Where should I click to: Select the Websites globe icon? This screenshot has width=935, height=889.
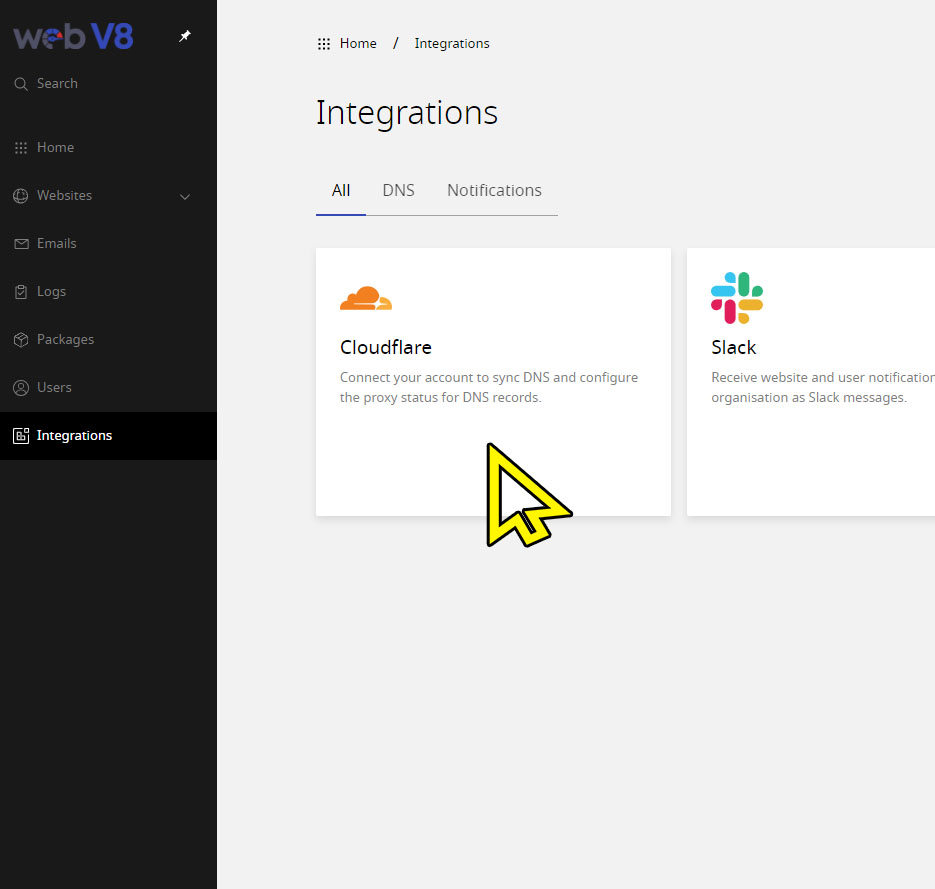21,196
